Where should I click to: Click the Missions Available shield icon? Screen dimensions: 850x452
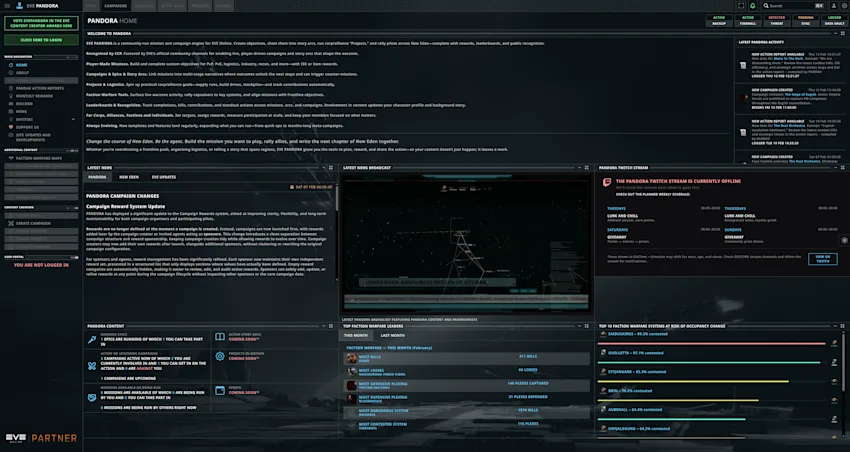coord(92,397)
